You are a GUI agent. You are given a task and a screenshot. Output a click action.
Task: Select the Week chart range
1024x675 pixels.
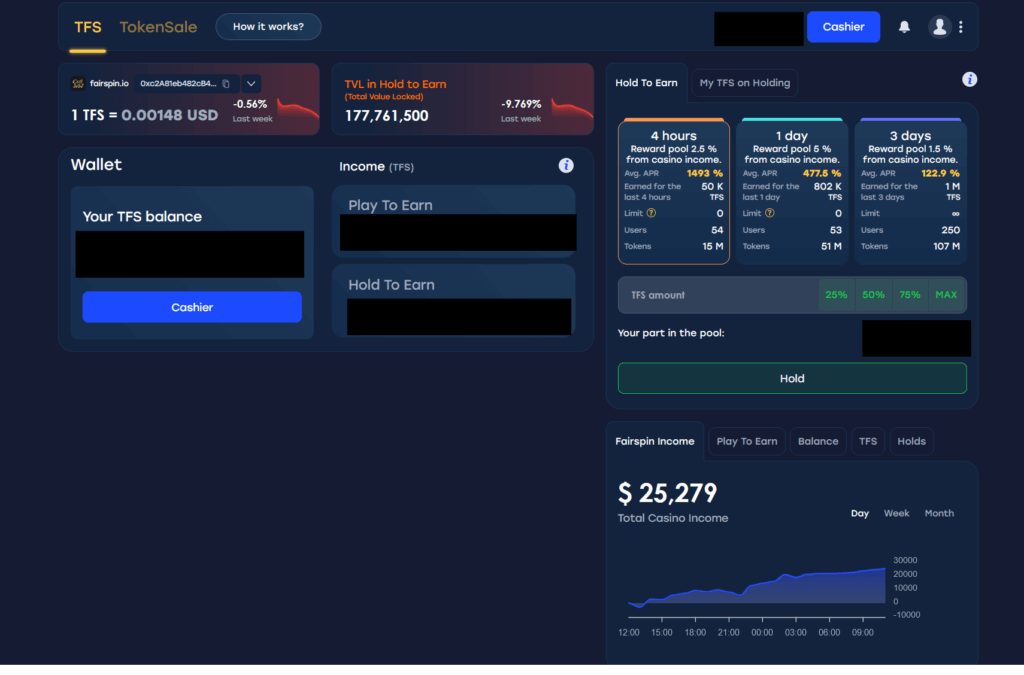[x=896, y=514]
